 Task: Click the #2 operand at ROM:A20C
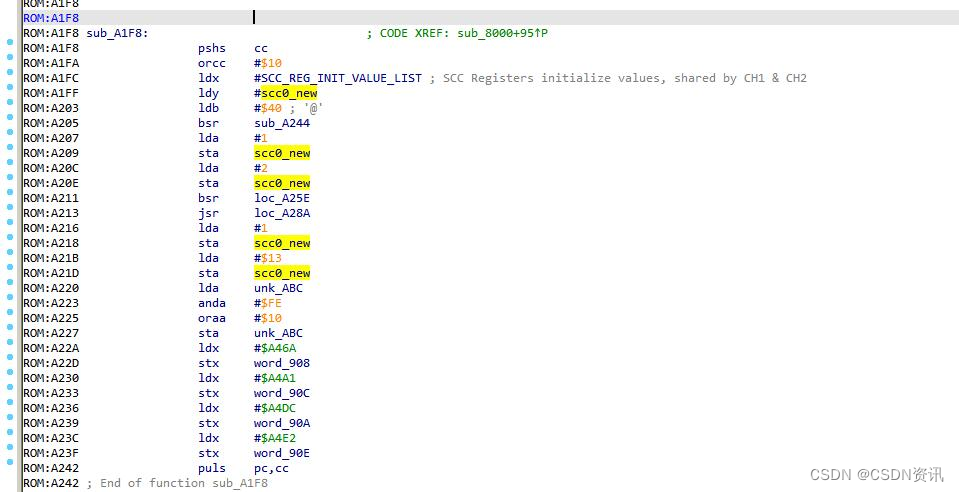(261, 168)
